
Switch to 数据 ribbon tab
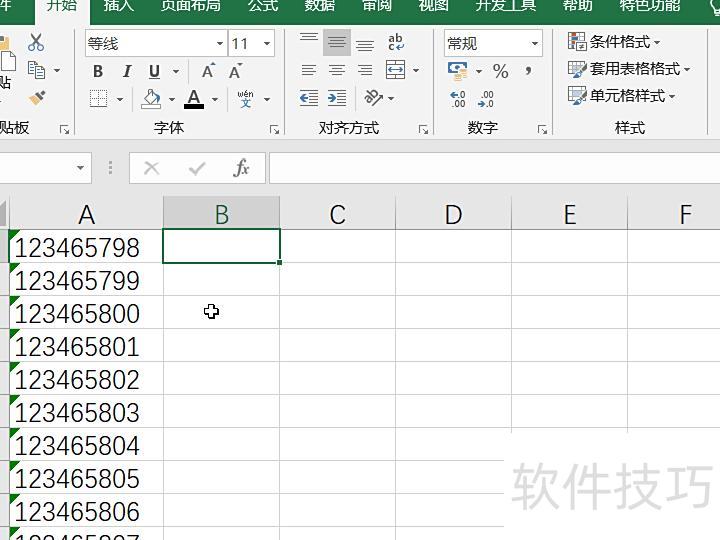click(320, 5)
